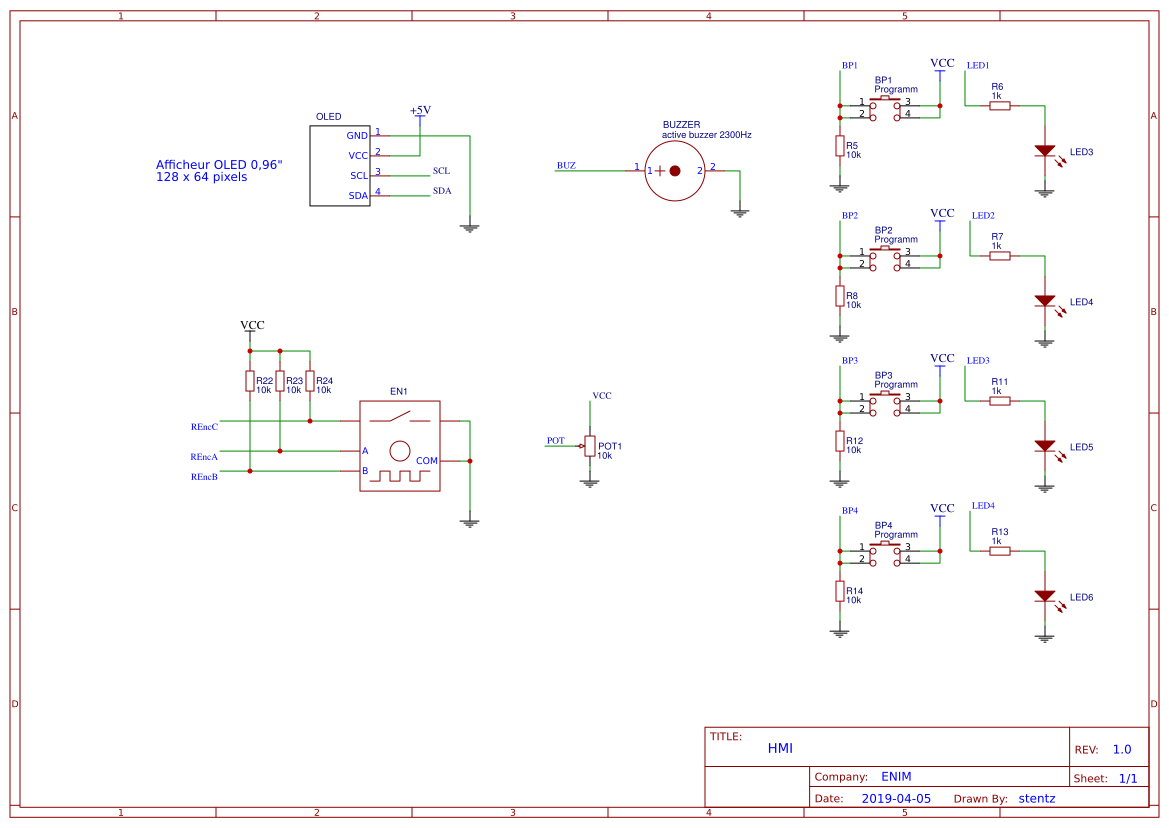Screen dimensions: 1169x828
Task: Select the REncC net label
Action: (x=204, y=427)
